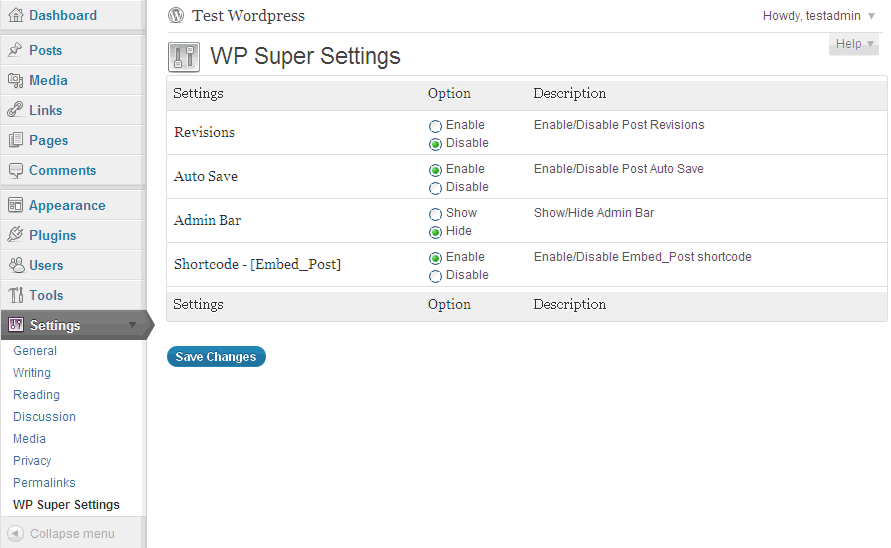Click the top Description column header

(569, 93)
